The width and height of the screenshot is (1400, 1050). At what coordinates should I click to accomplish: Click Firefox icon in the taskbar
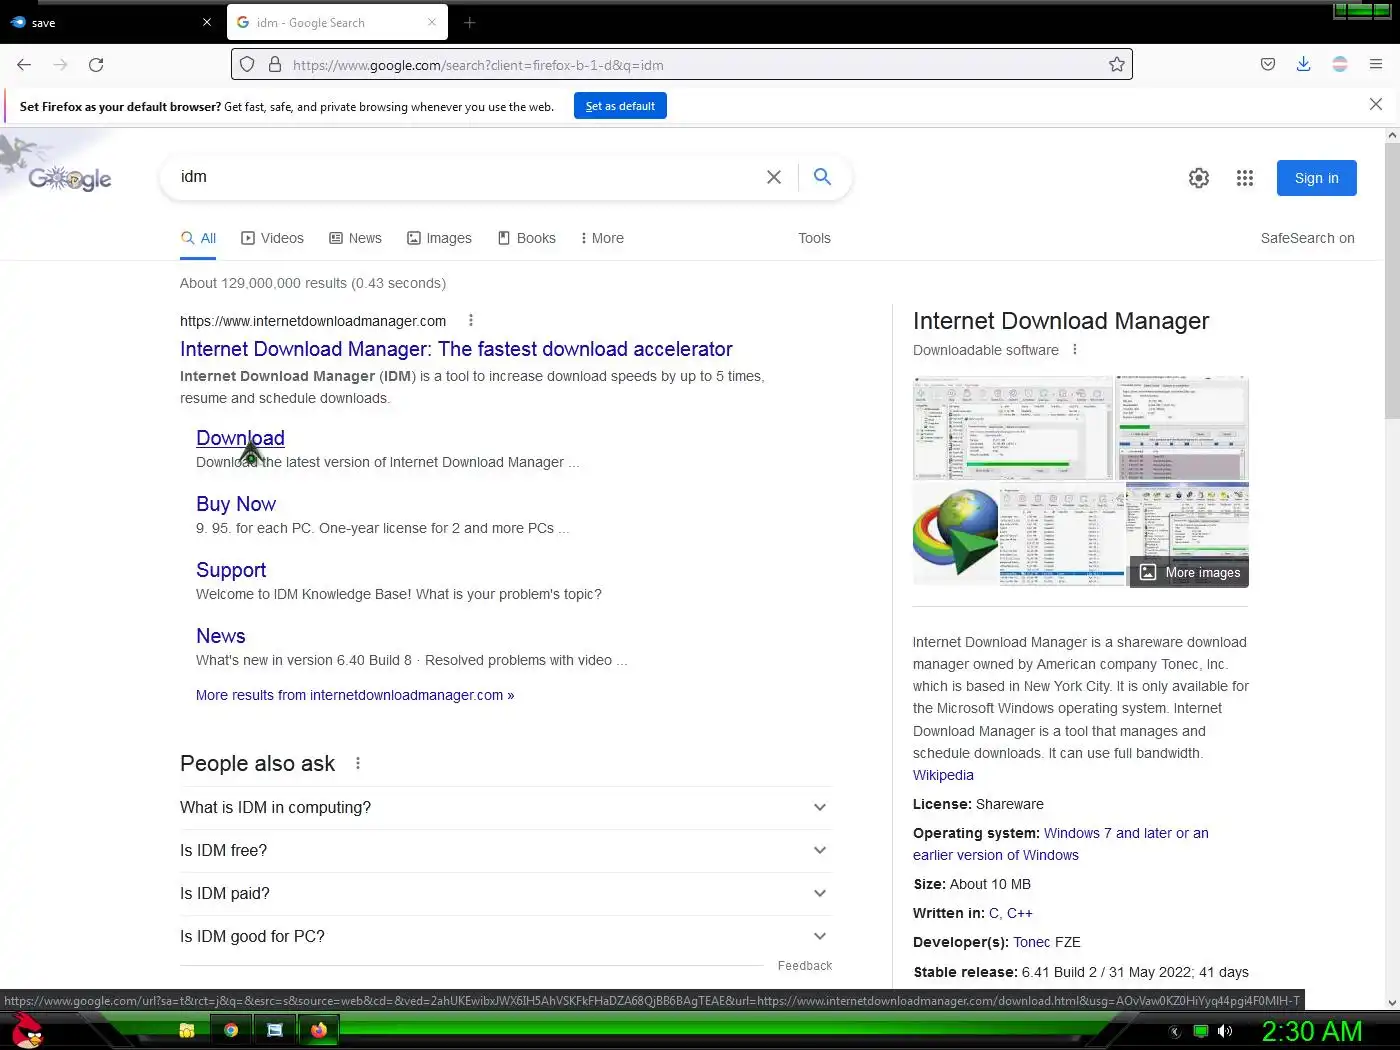click(319, 1030)
